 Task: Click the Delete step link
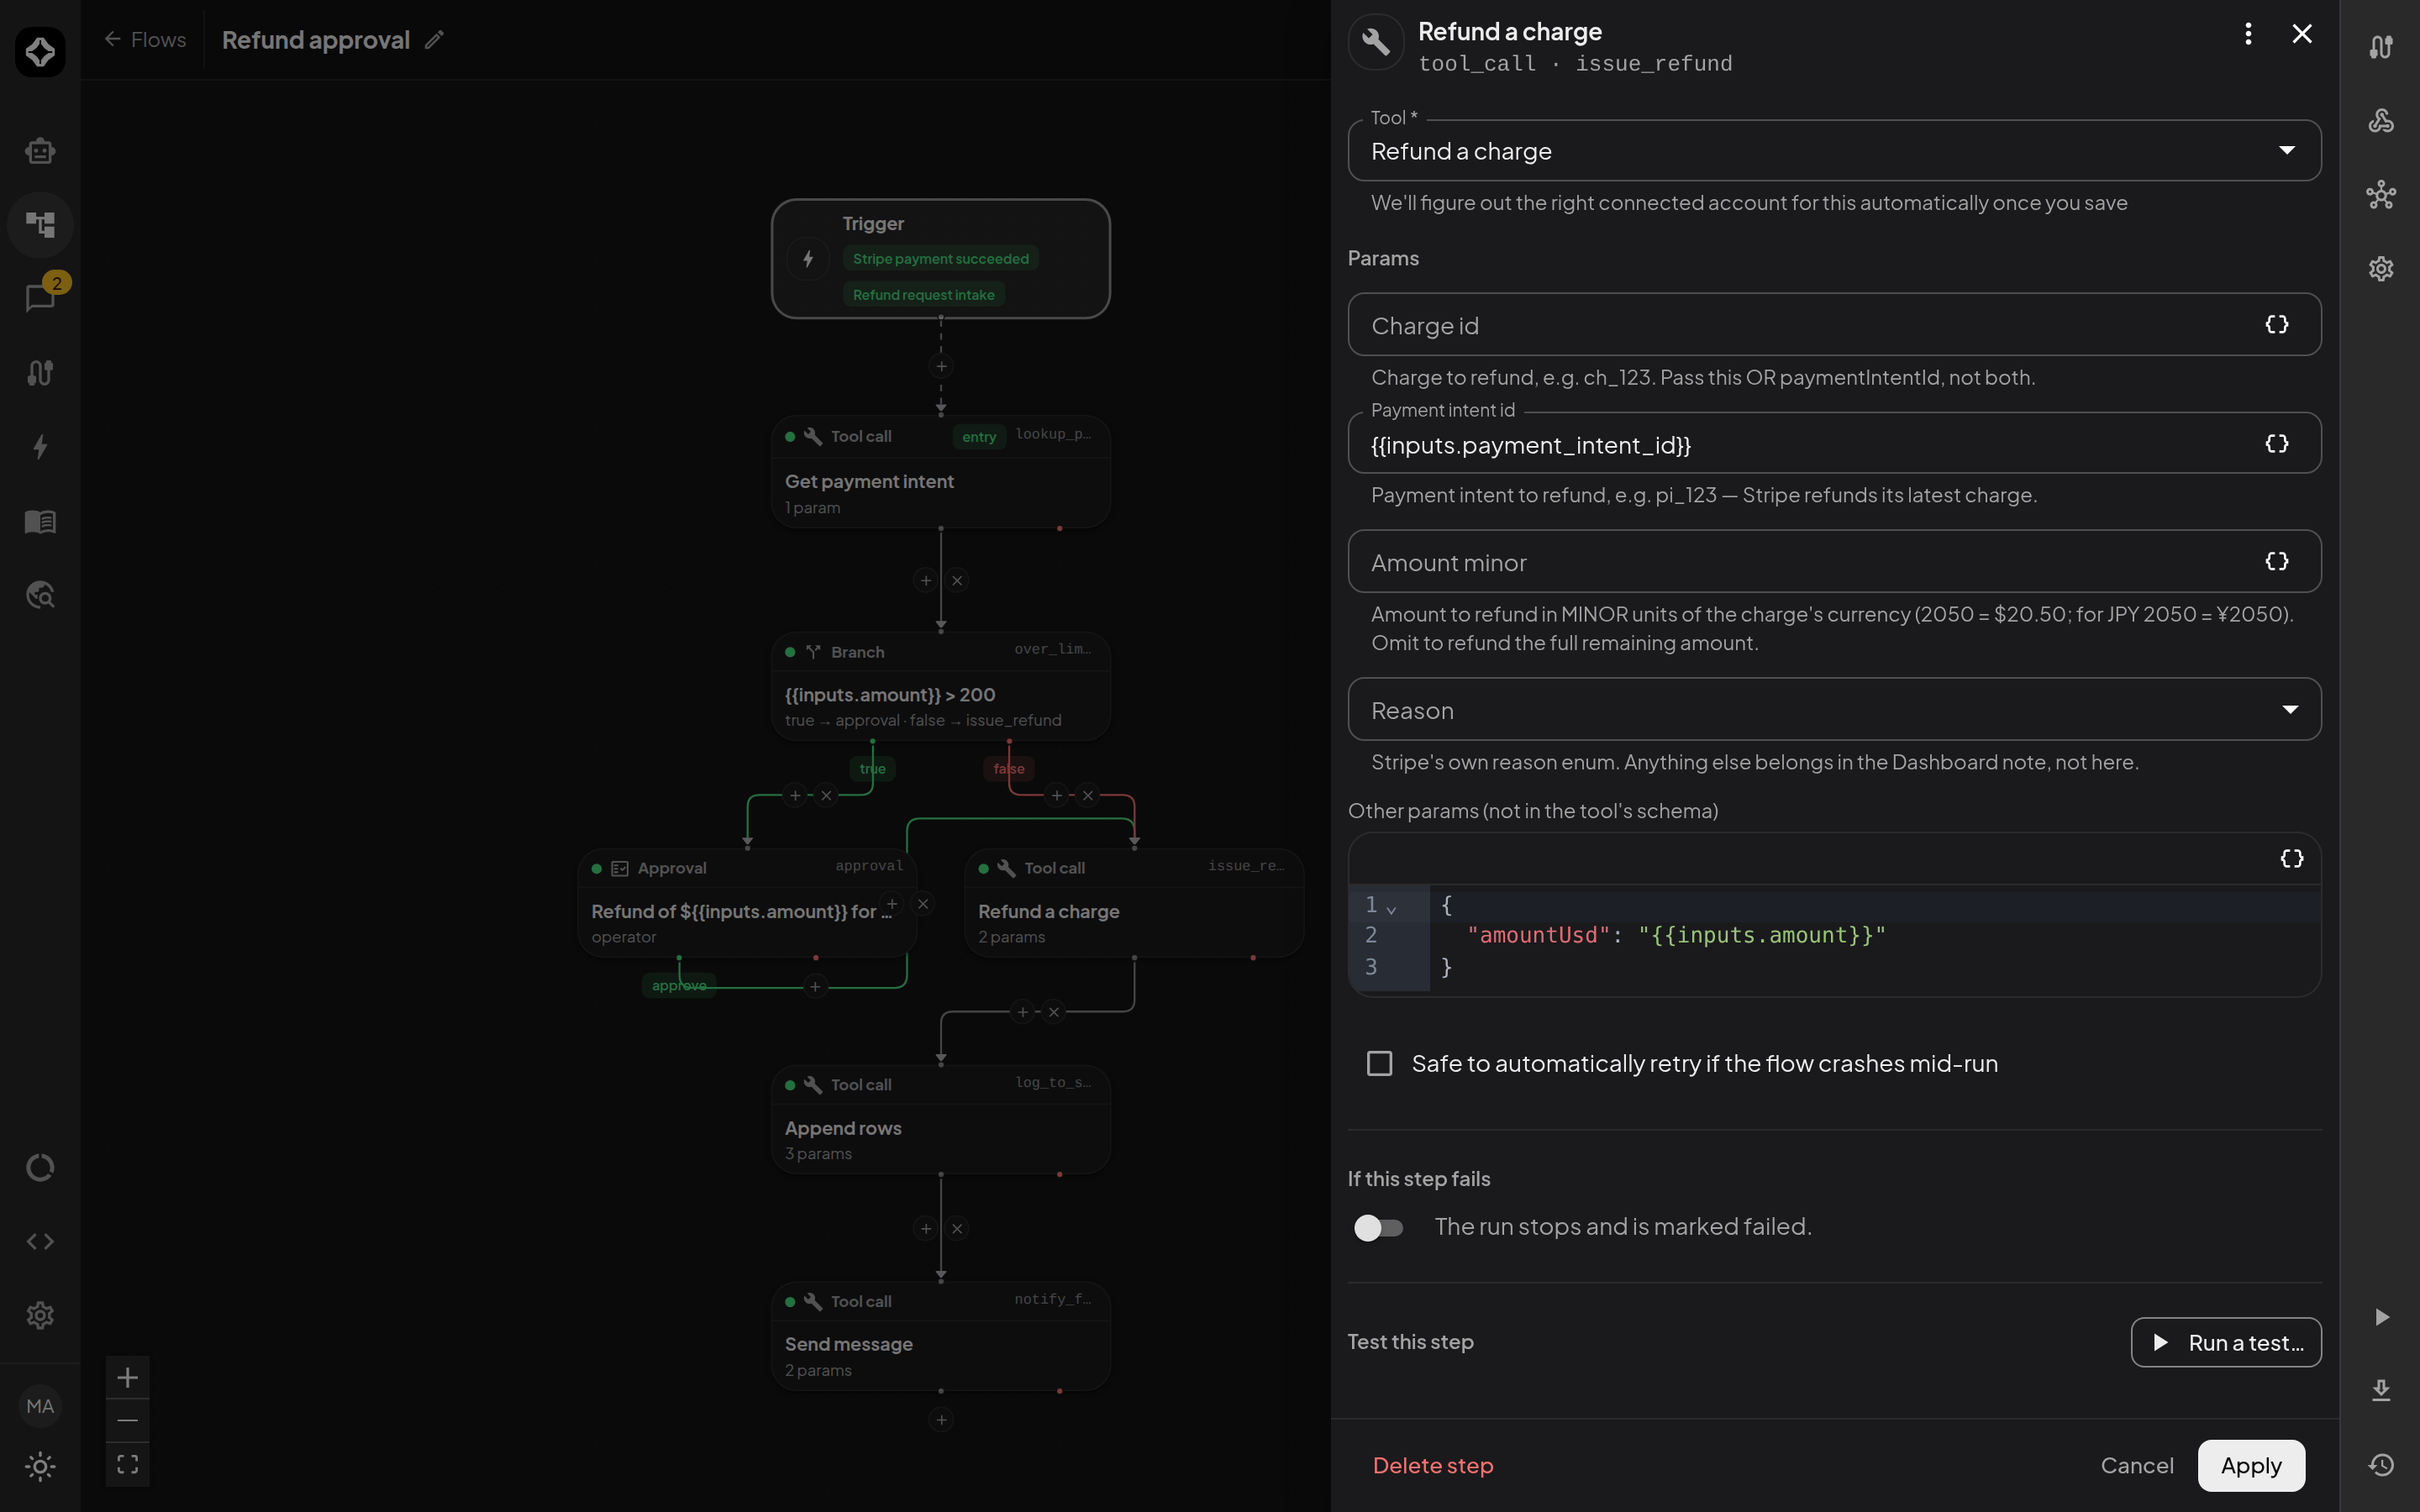pyautogui.click(x=1433, y=1465)
